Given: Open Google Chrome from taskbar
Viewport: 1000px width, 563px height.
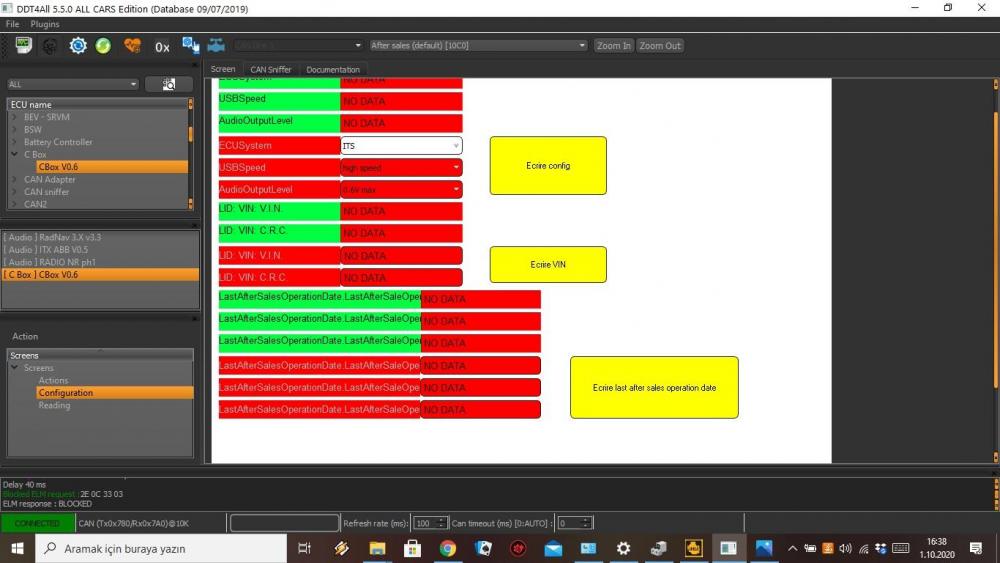Looking at the screenshot, I should tap(448, 548).
